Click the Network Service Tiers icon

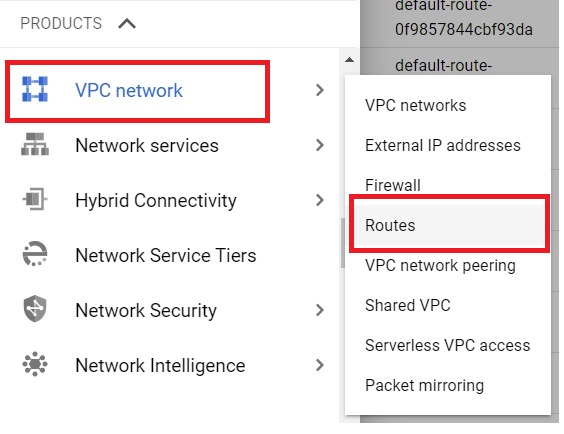click(35, 254)
